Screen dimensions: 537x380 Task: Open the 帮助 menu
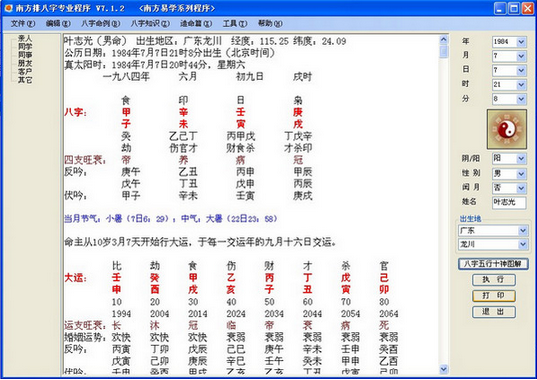pos(270,24)
